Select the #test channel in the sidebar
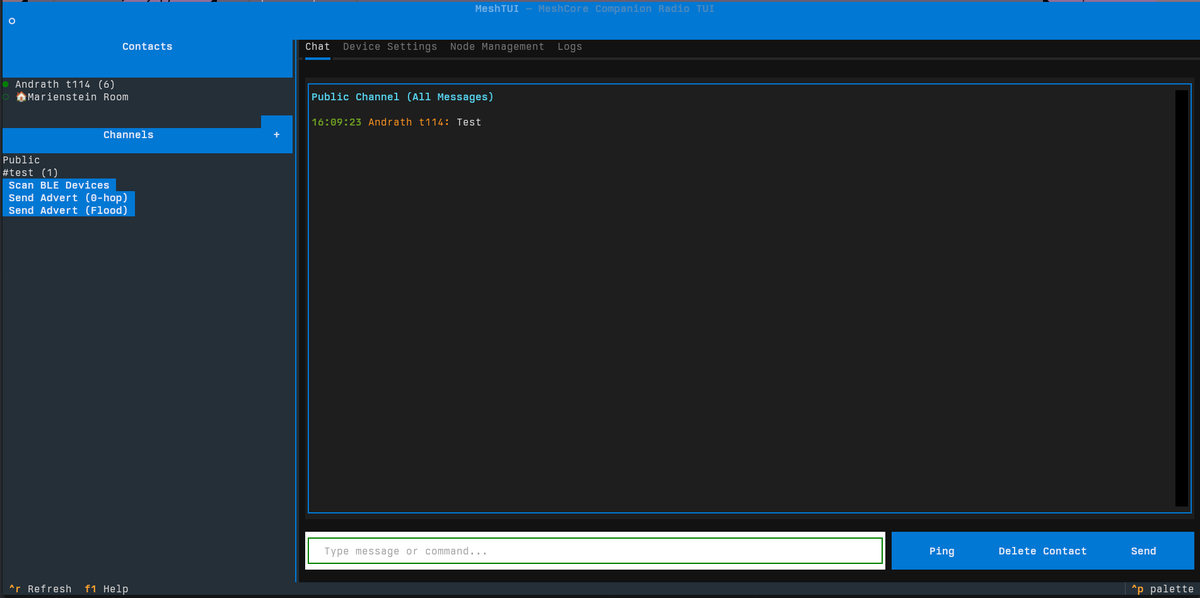The height and width of the screenshot is (598, 1200). tap(30, 171)
